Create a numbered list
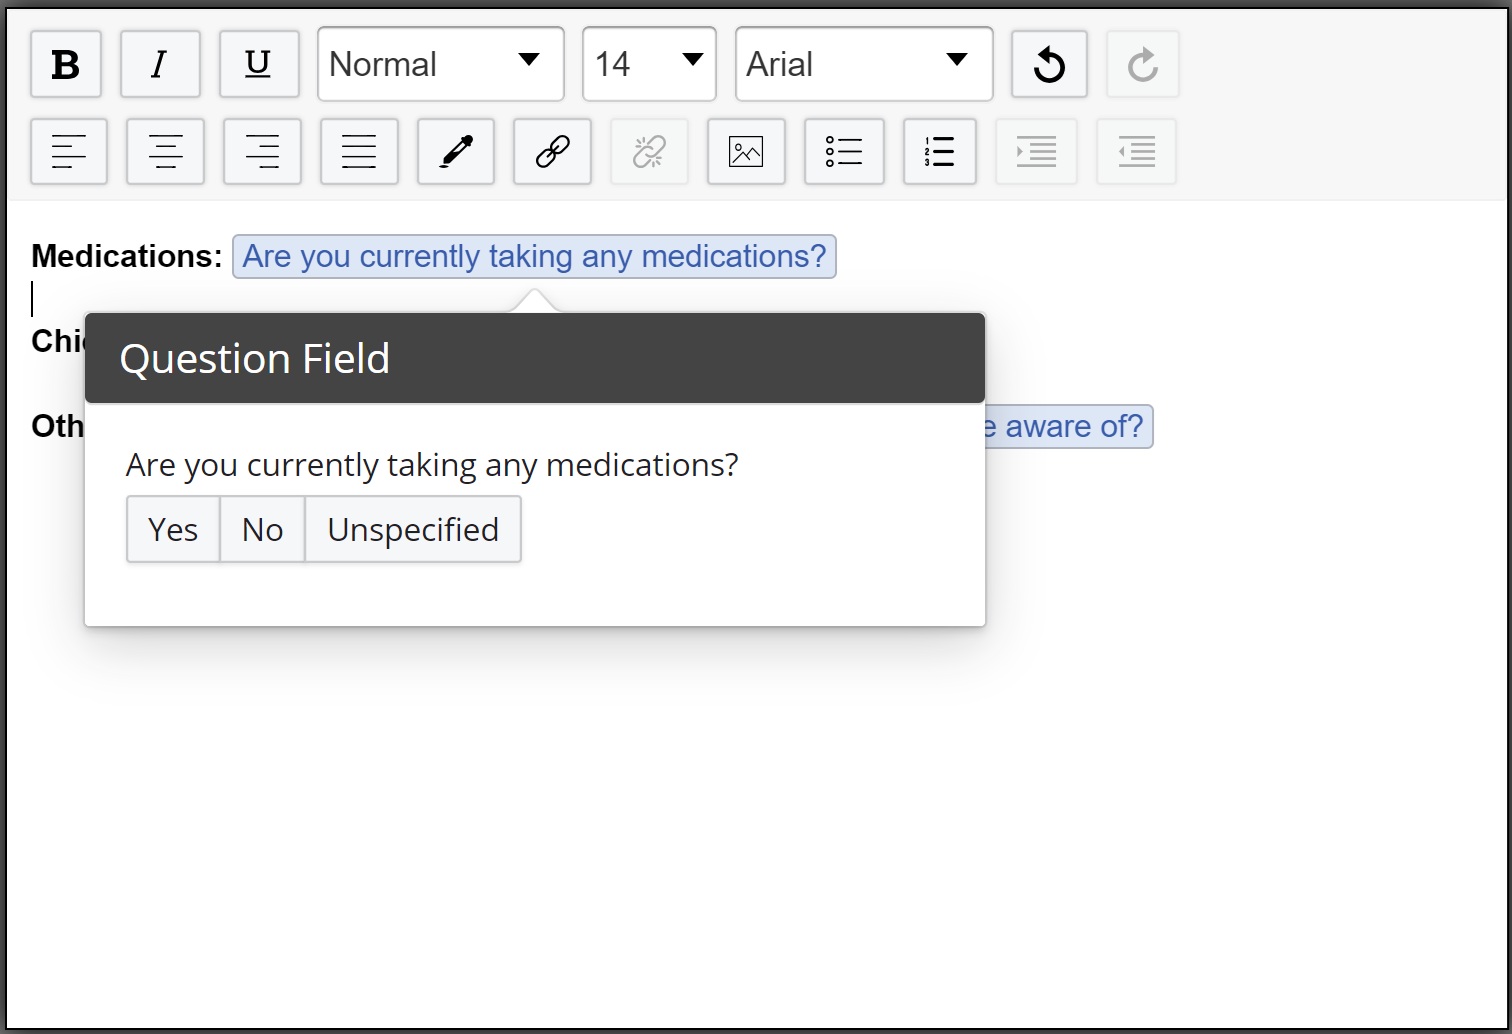The image size is (1512, 1034). (939, 152)
